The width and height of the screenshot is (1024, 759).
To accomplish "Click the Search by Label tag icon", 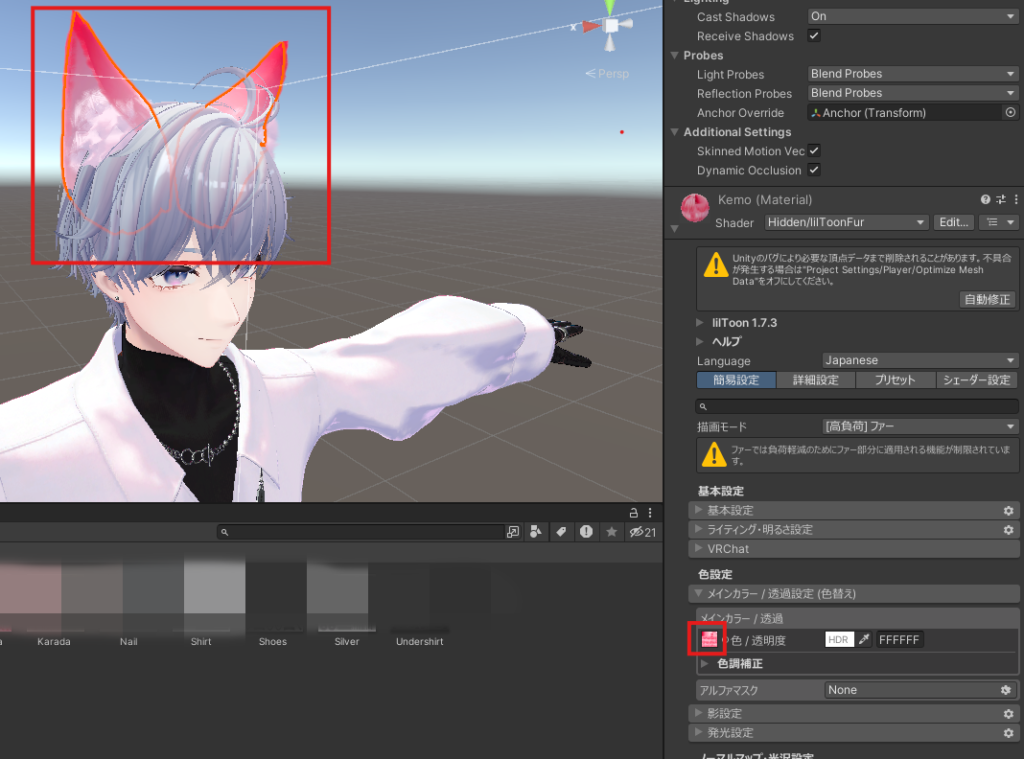I will (562, 532).
